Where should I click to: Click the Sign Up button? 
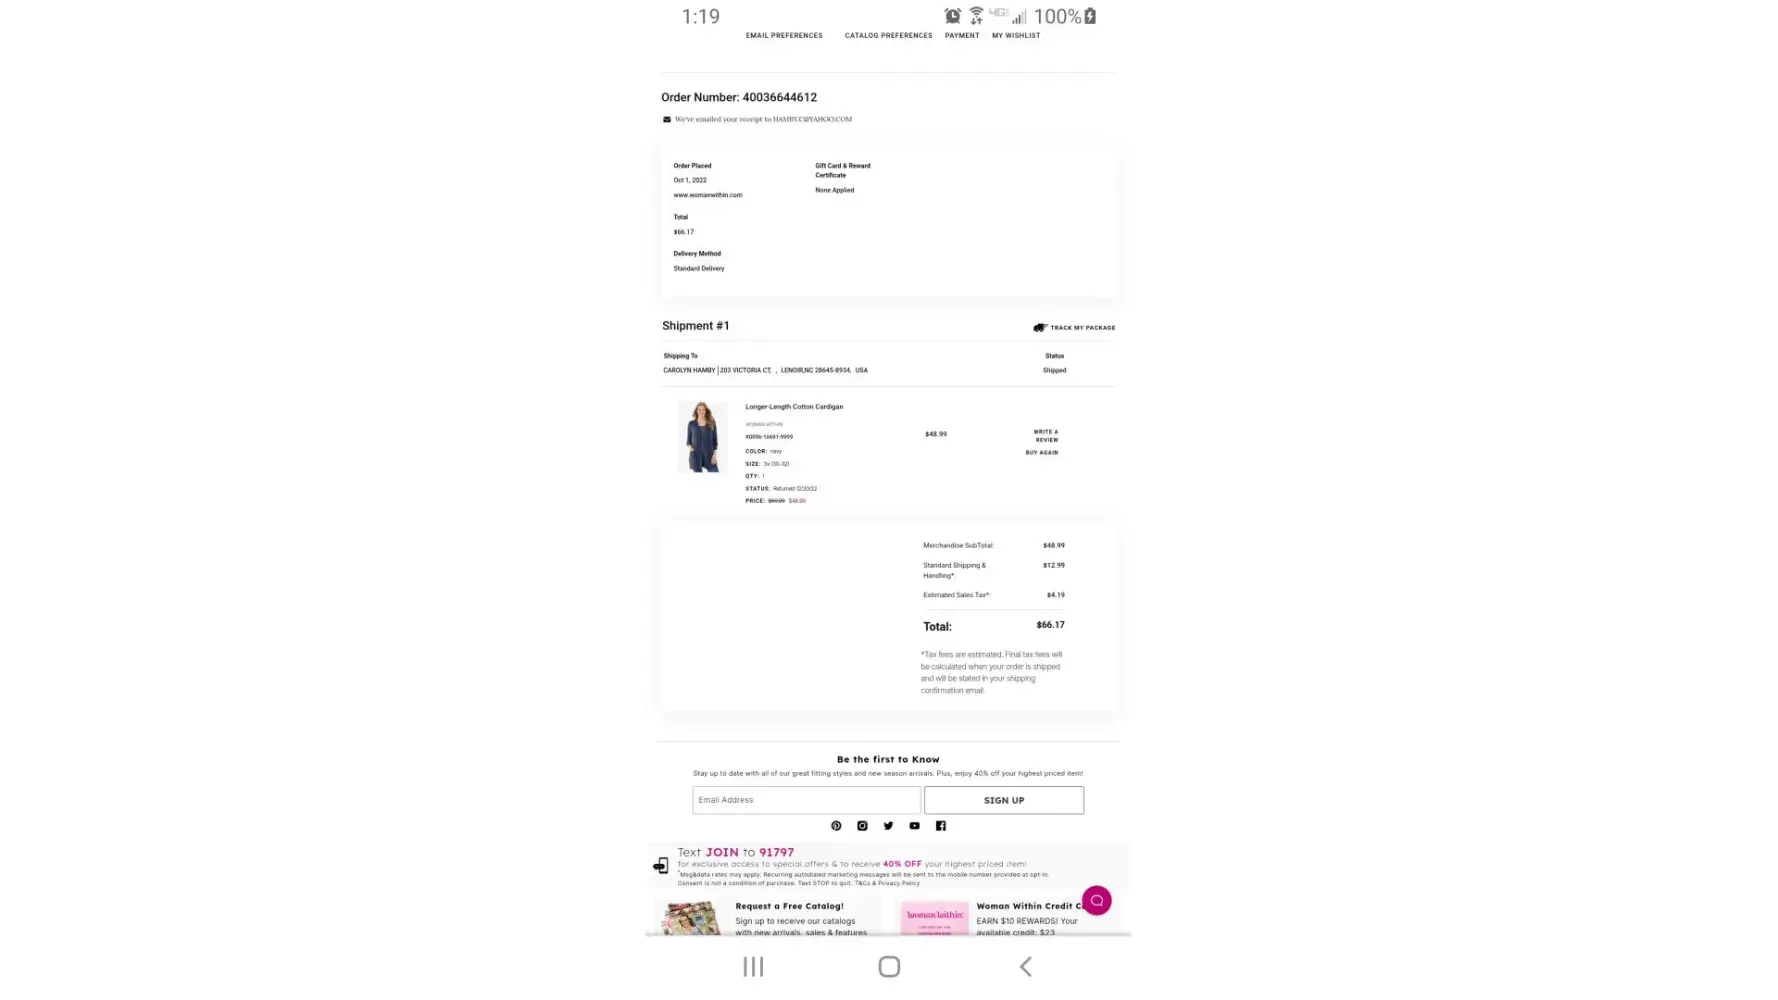[x=1003, y=800]
